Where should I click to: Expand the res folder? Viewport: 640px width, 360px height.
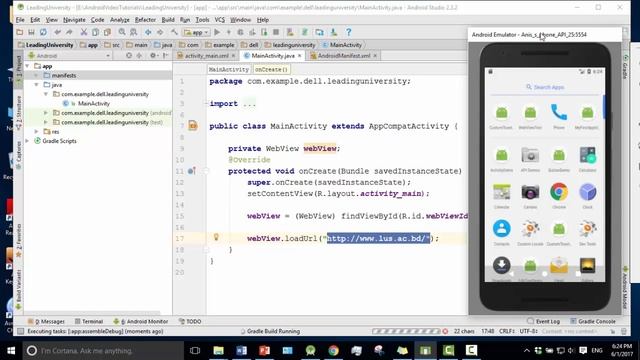point(37,131)
